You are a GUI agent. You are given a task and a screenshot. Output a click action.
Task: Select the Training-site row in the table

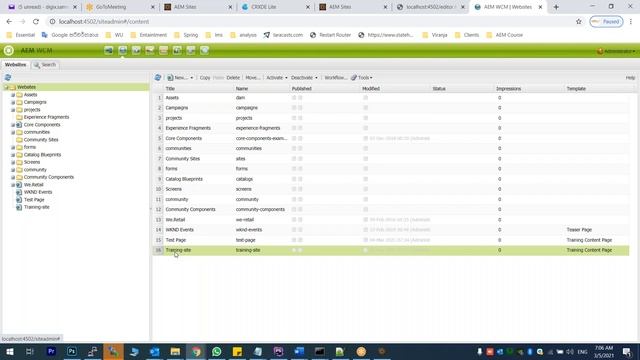click(391, 250)
